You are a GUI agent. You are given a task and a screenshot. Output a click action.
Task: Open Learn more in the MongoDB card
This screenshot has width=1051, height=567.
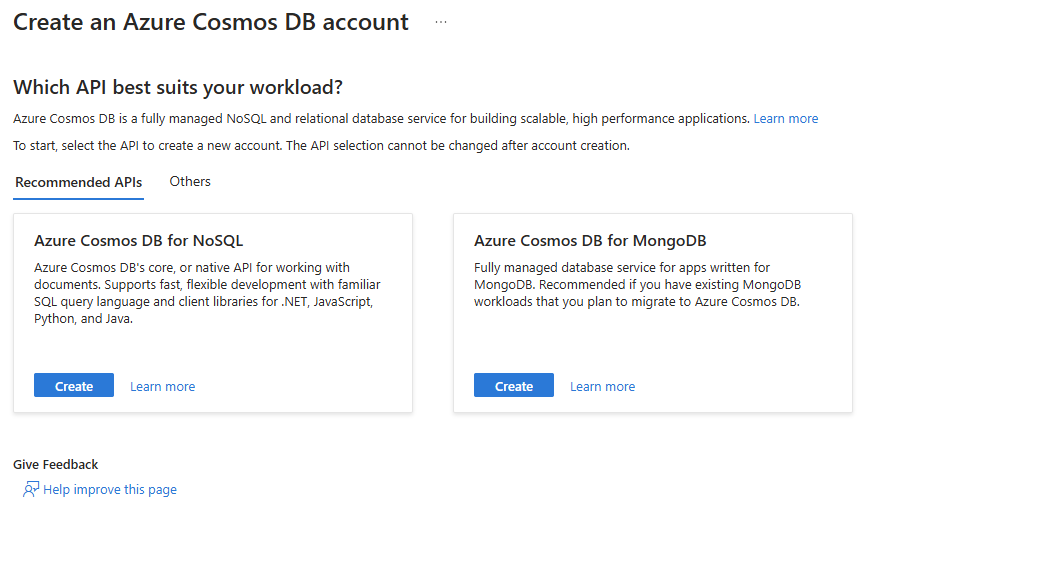[602, 387]
